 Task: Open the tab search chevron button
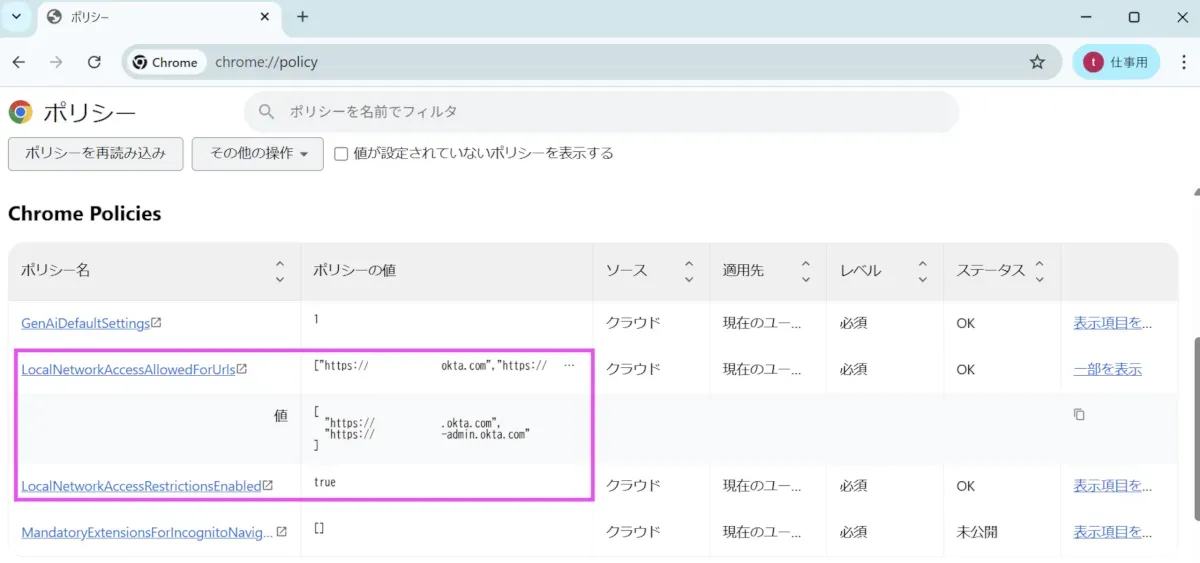16,17
